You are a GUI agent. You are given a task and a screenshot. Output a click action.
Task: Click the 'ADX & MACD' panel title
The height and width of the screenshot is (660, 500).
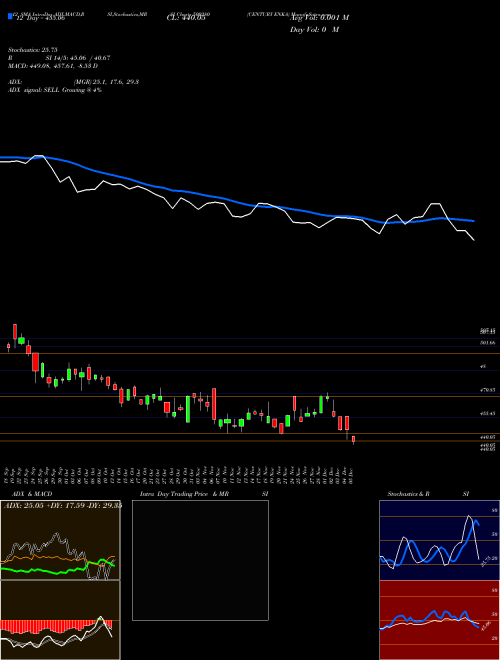tap(32, 494)
